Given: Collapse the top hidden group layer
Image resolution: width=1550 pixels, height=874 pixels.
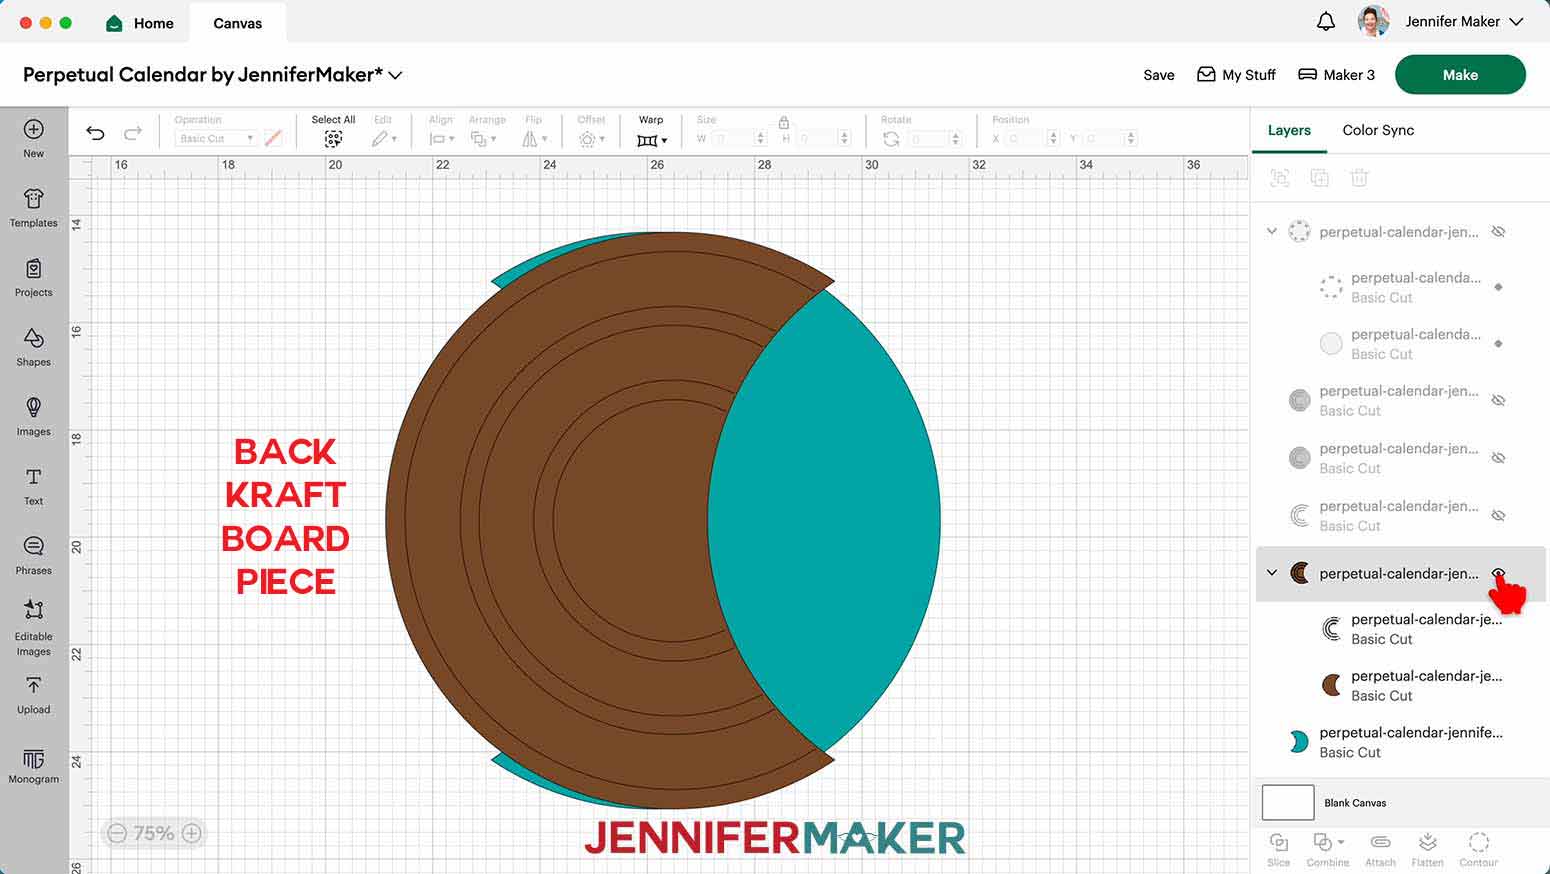Looking at the screenshot, I should (x=1272, y=231).
